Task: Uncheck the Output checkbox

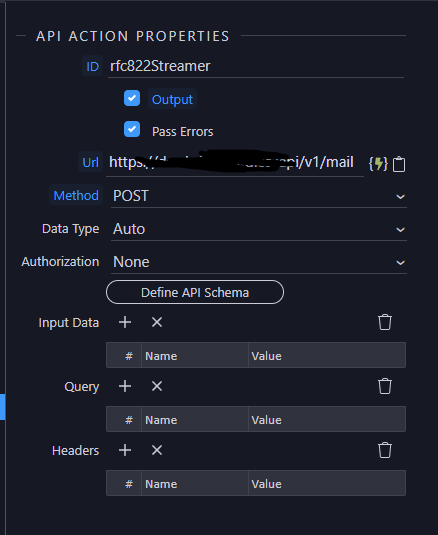Action: click(x=132, y=98)
